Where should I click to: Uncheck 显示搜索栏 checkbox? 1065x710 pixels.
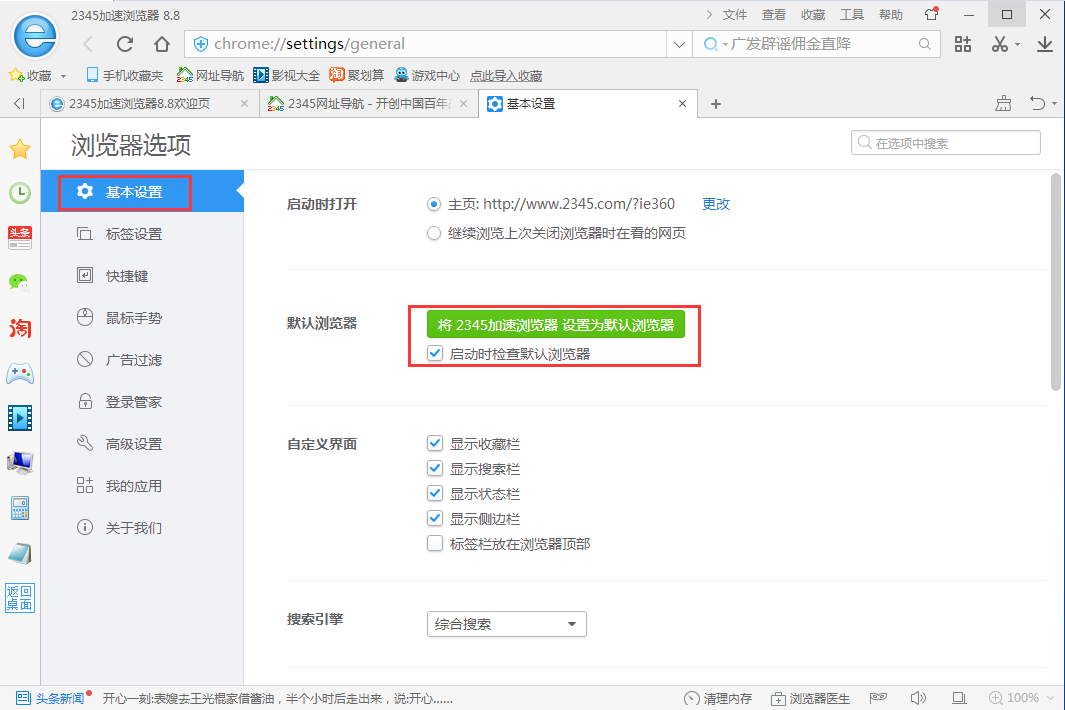pos(435,468)
